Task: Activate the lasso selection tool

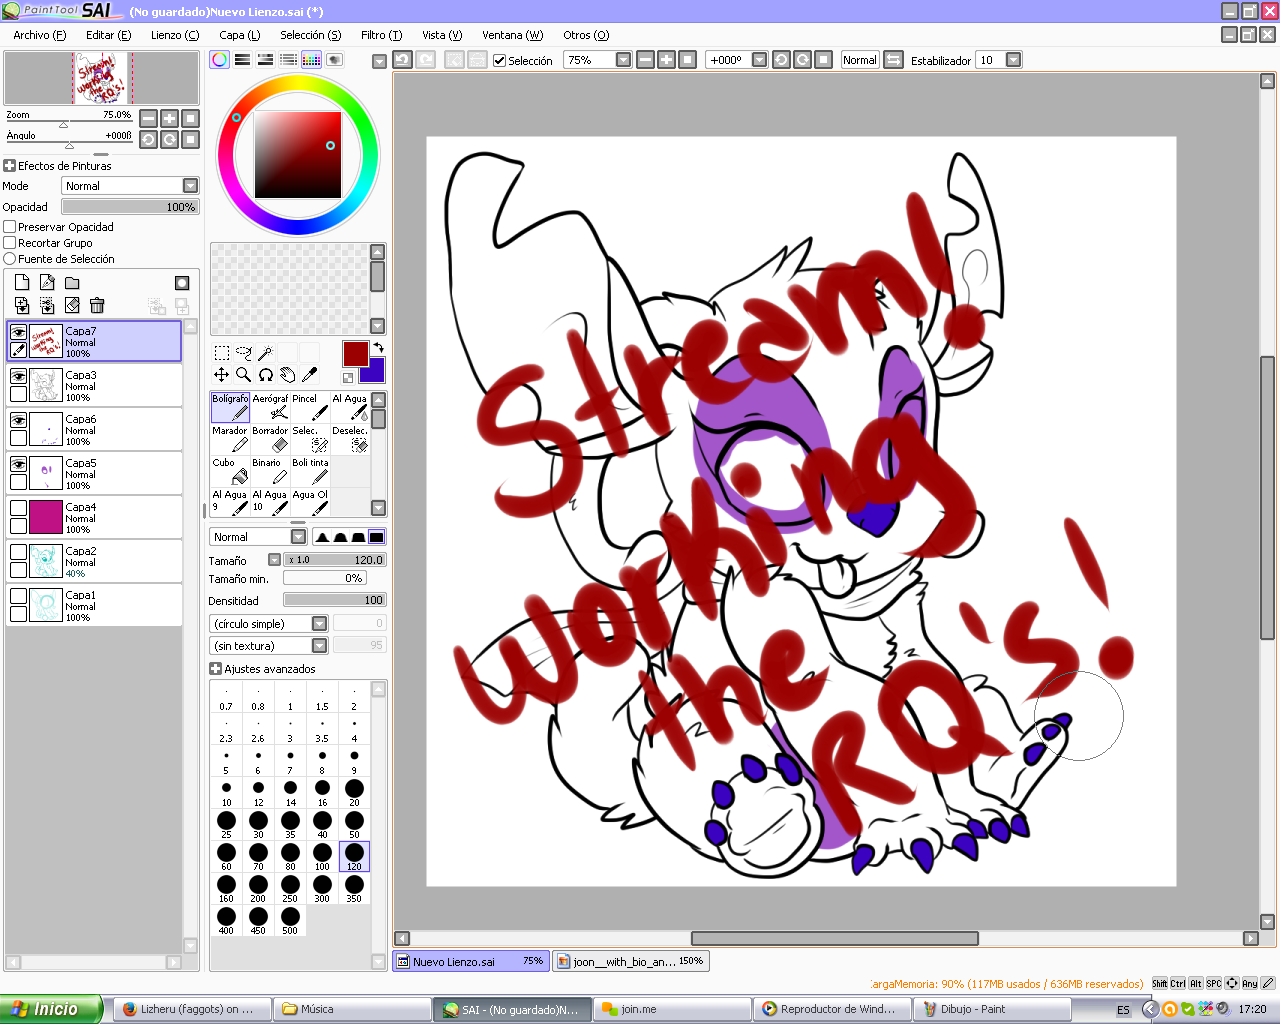Action: coord(244,353)
